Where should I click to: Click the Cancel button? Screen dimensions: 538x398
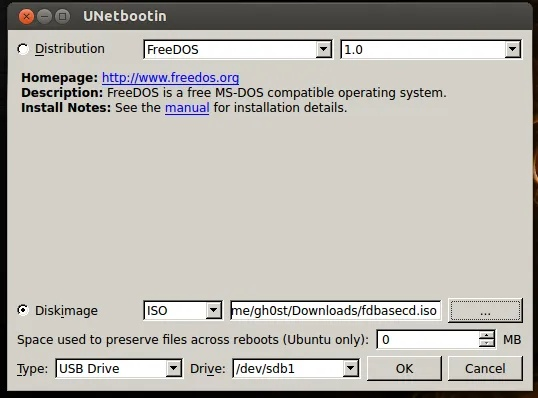pos(485,368)
